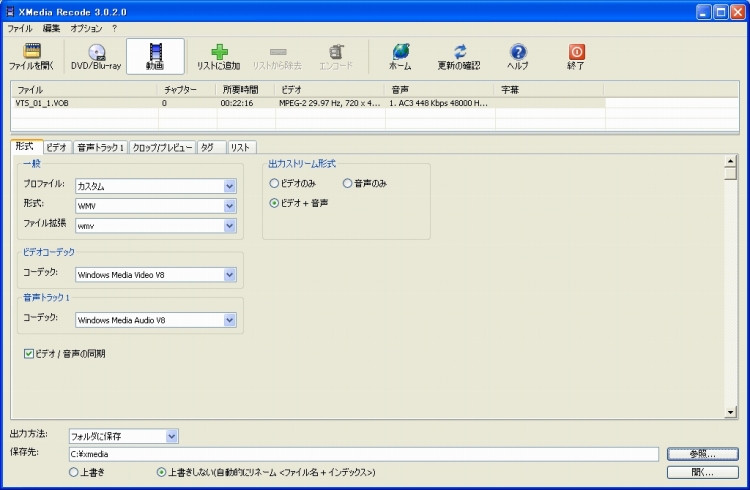
Task: Click the 所要時間 column header
Action: [245, 89]
